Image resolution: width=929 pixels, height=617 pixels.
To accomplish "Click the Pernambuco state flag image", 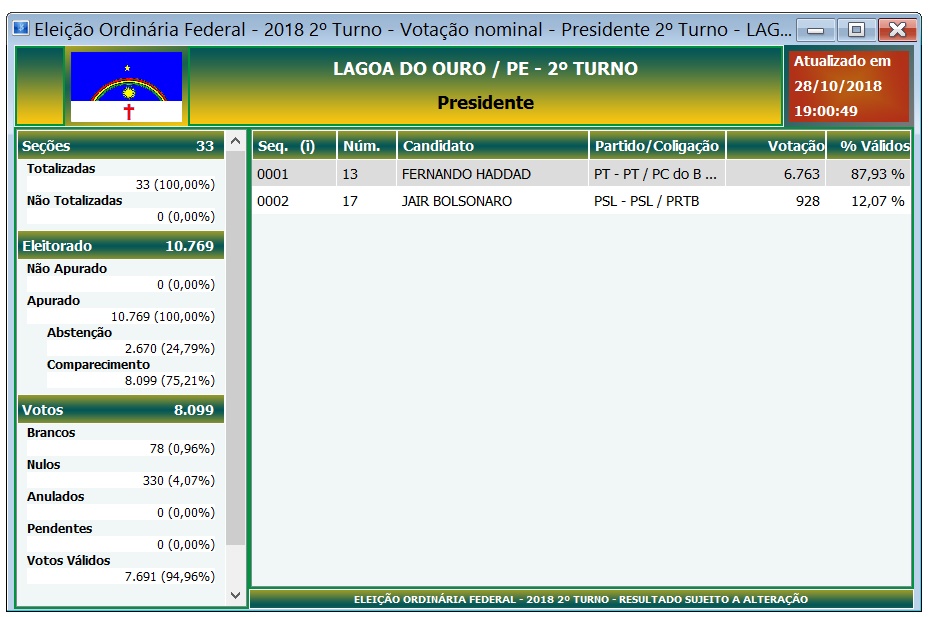I will pyautogui.click(x=126, y=87).
